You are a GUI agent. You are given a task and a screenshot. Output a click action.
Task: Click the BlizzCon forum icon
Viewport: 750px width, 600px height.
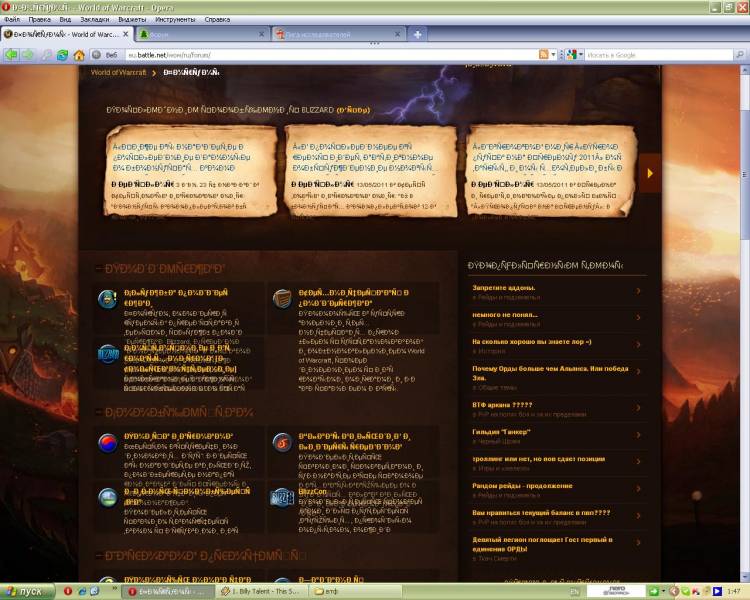coord(282,498)
